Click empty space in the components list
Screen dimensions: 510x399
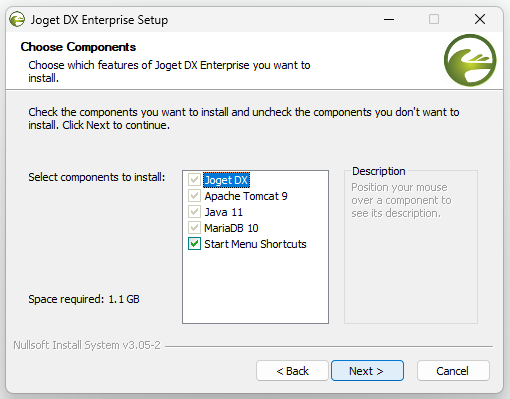(x=255, y=287)
